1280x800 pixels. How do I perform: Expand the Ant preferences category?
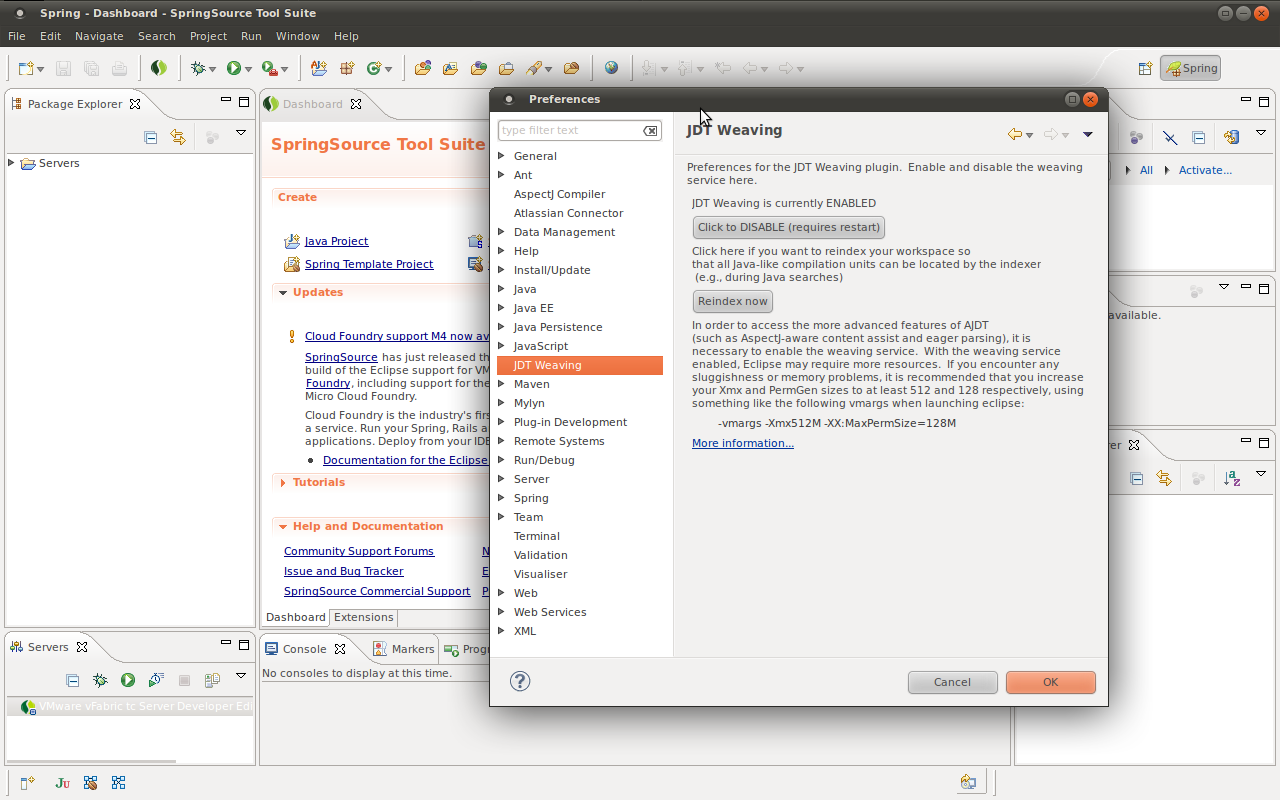[x=502, y=175]
